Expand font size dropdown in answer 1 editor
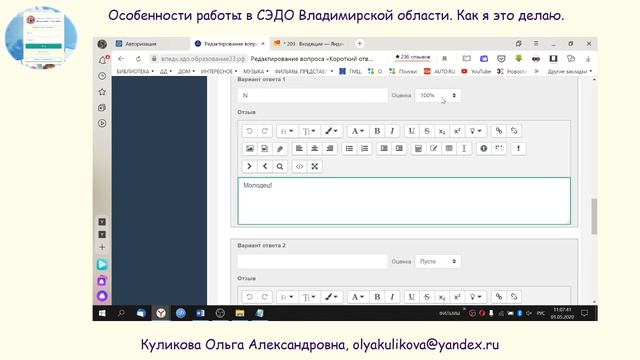This screenshot has height=360, width=640. pyautogui.click(x=309, y=131)
